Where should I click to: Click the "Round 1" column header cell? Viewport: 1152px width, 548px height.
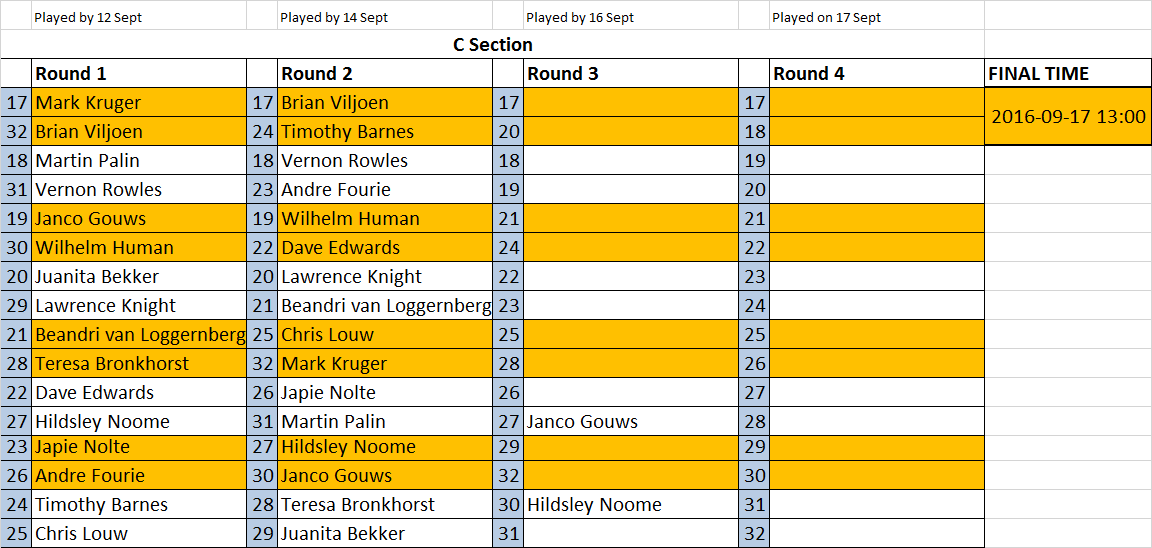pyautogui.click(x=138, y=74)
